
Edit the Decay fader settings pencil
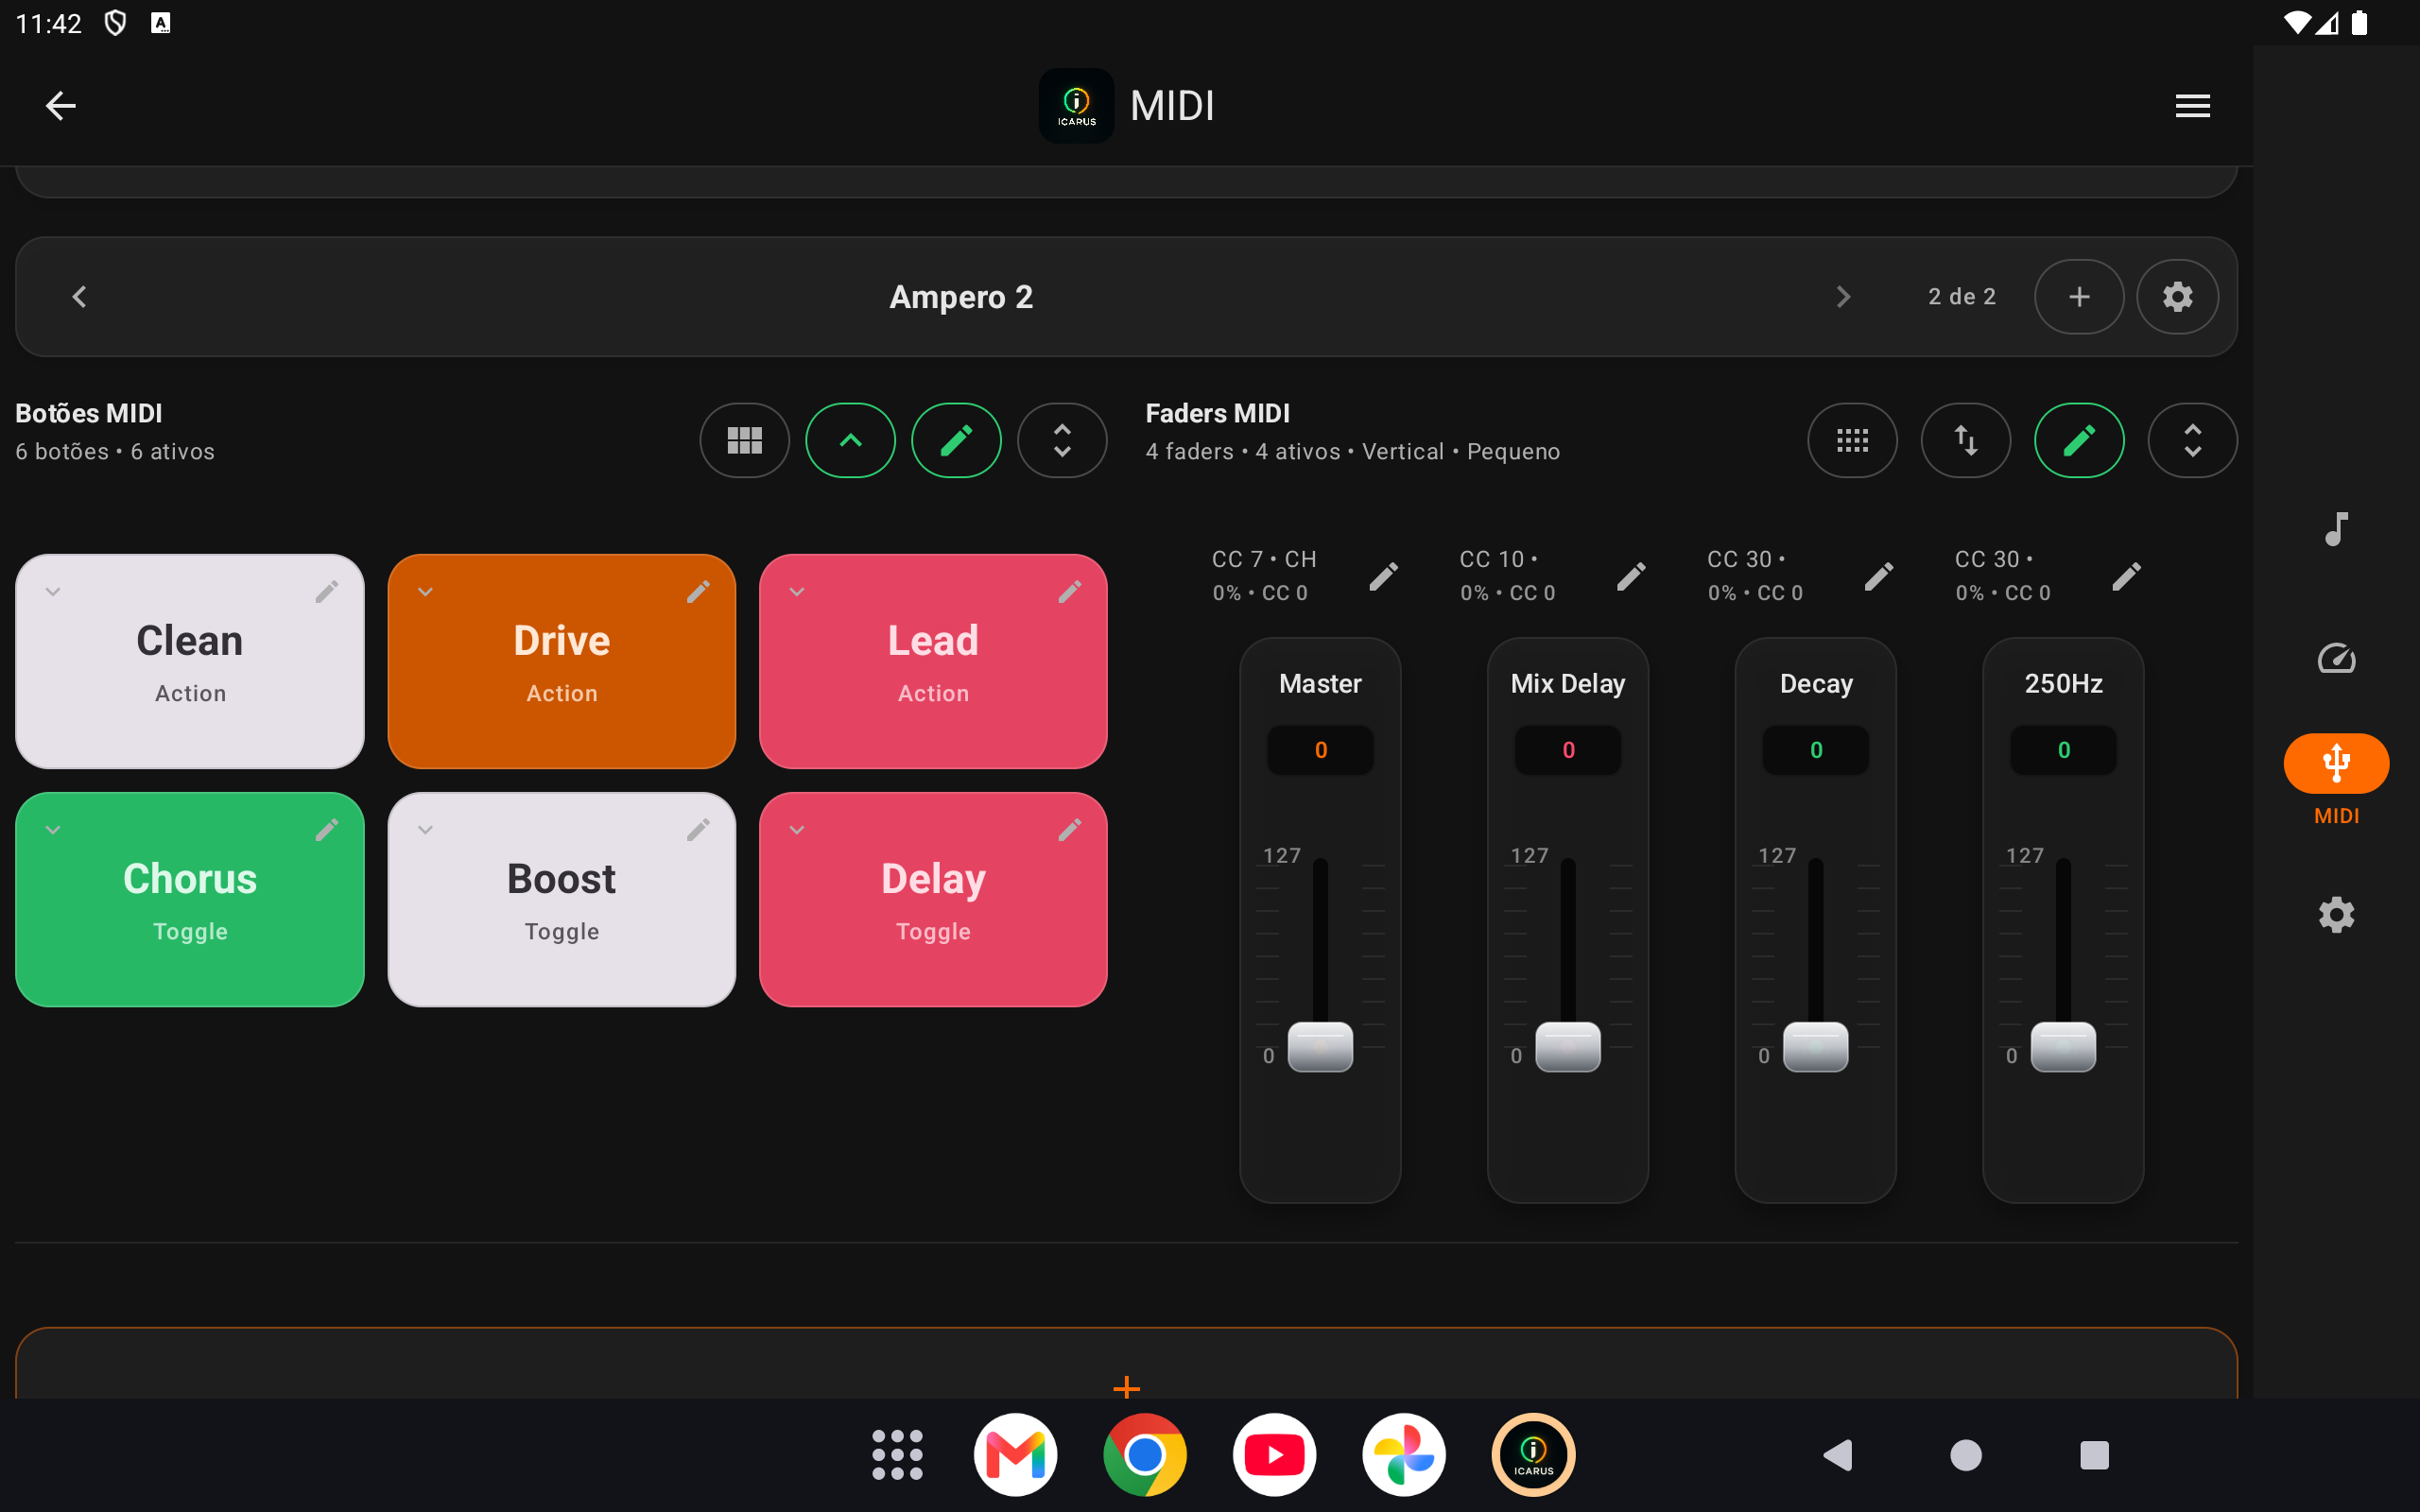(x=1879, y=576)
